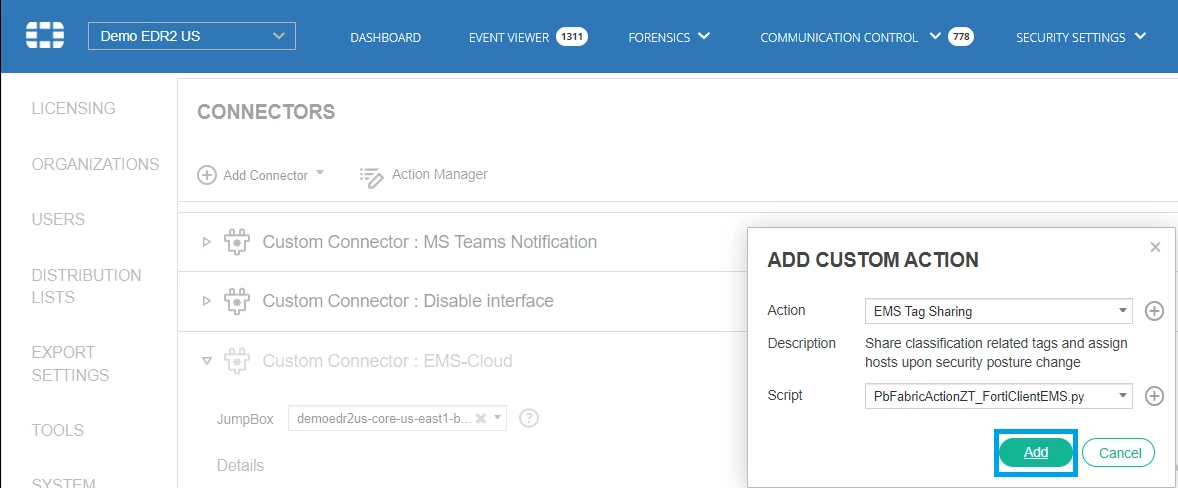This screenshot has width=1178, height=488.
Task: Open Export Settings in the sidebar
Action: [x=71, y=363]
